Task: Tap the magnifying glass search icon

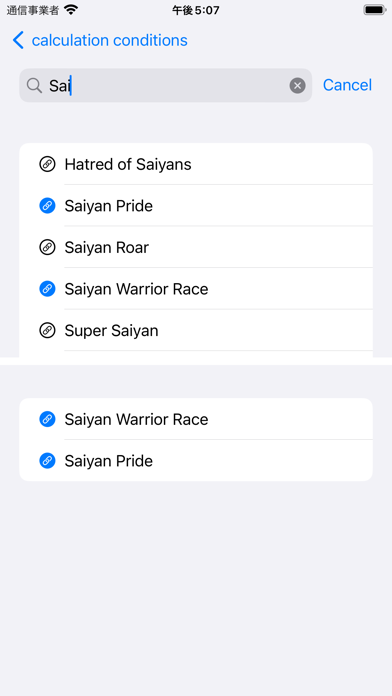Action: [34, 85]
